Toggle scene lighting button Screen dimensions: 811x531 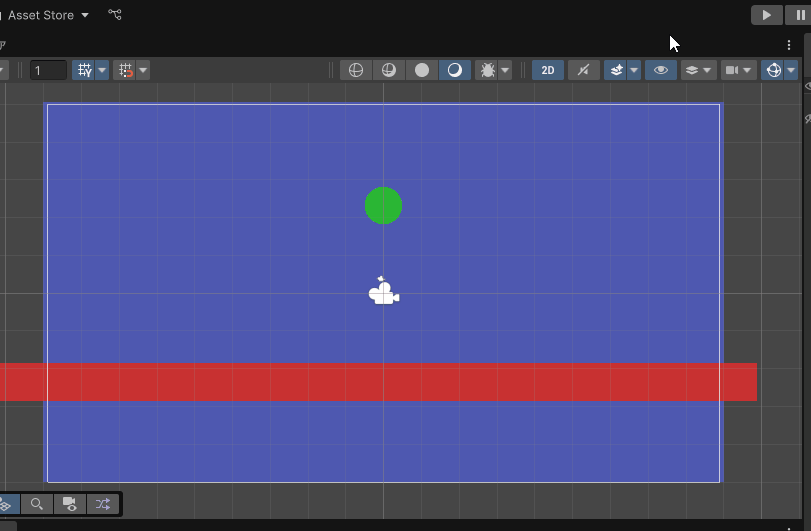point(583,70)
